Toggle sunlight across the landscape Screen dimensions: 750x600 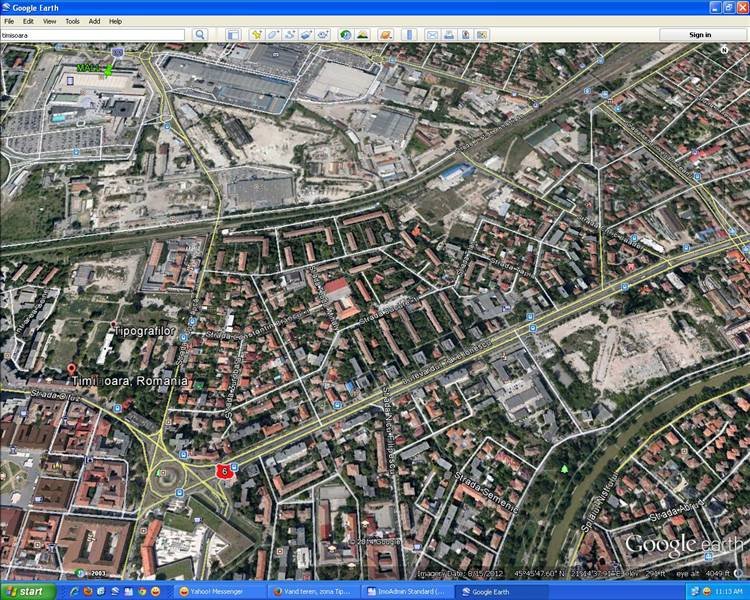(362, 34)
